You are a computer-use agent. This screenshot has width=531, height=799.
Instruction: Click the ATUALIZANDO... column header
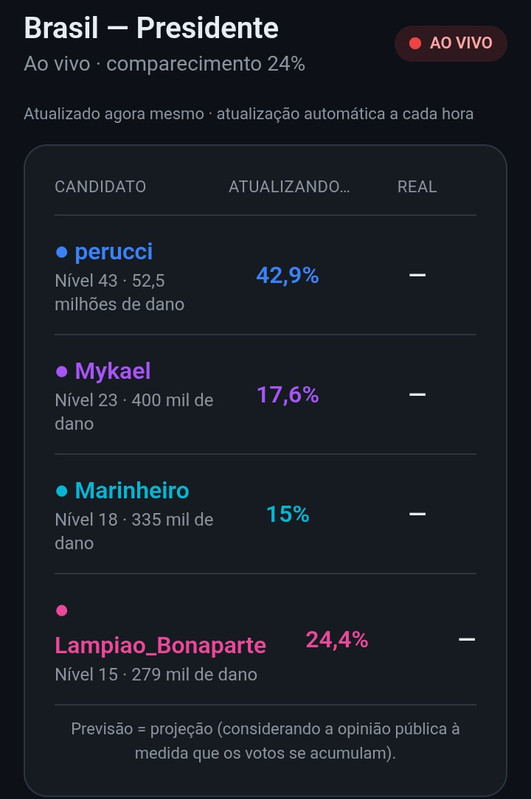[289, 187]
